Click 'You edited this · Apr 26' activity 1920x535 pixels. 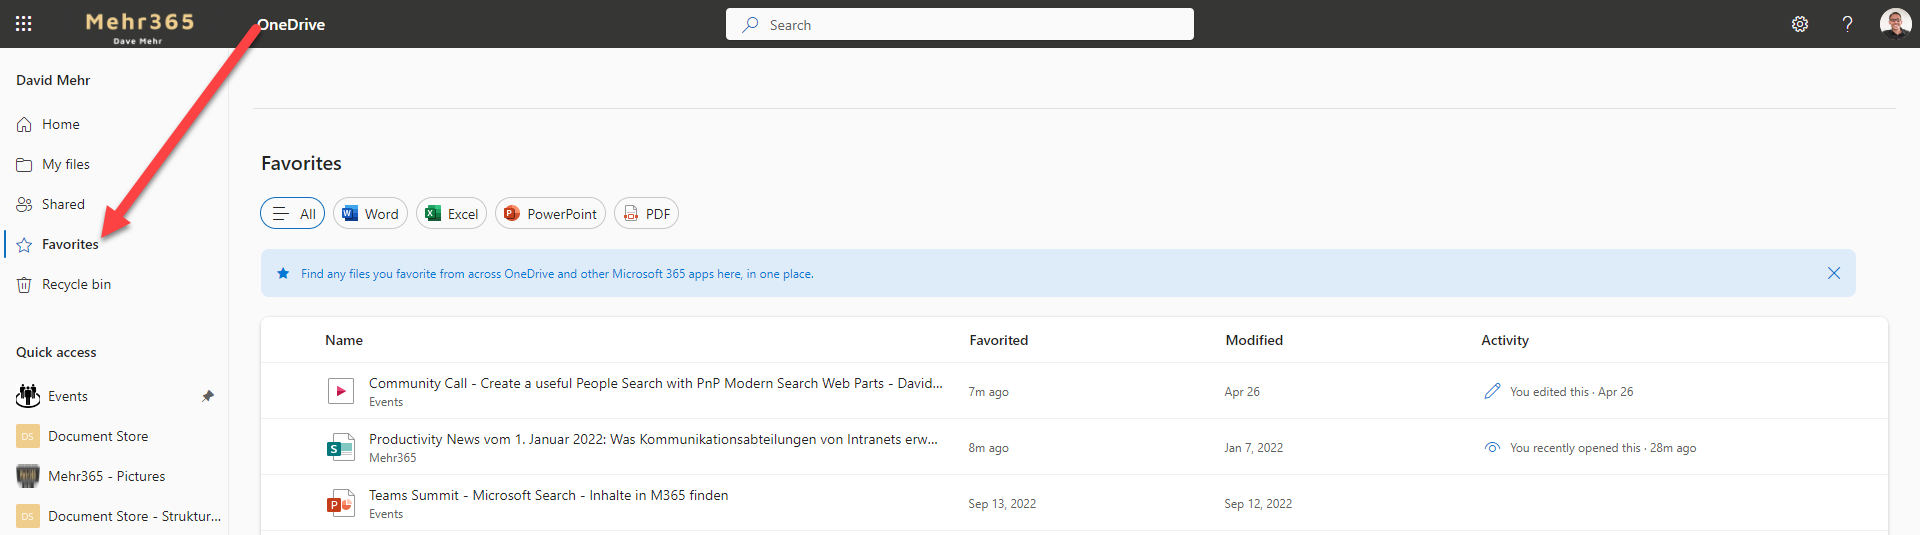point(1572,392)
